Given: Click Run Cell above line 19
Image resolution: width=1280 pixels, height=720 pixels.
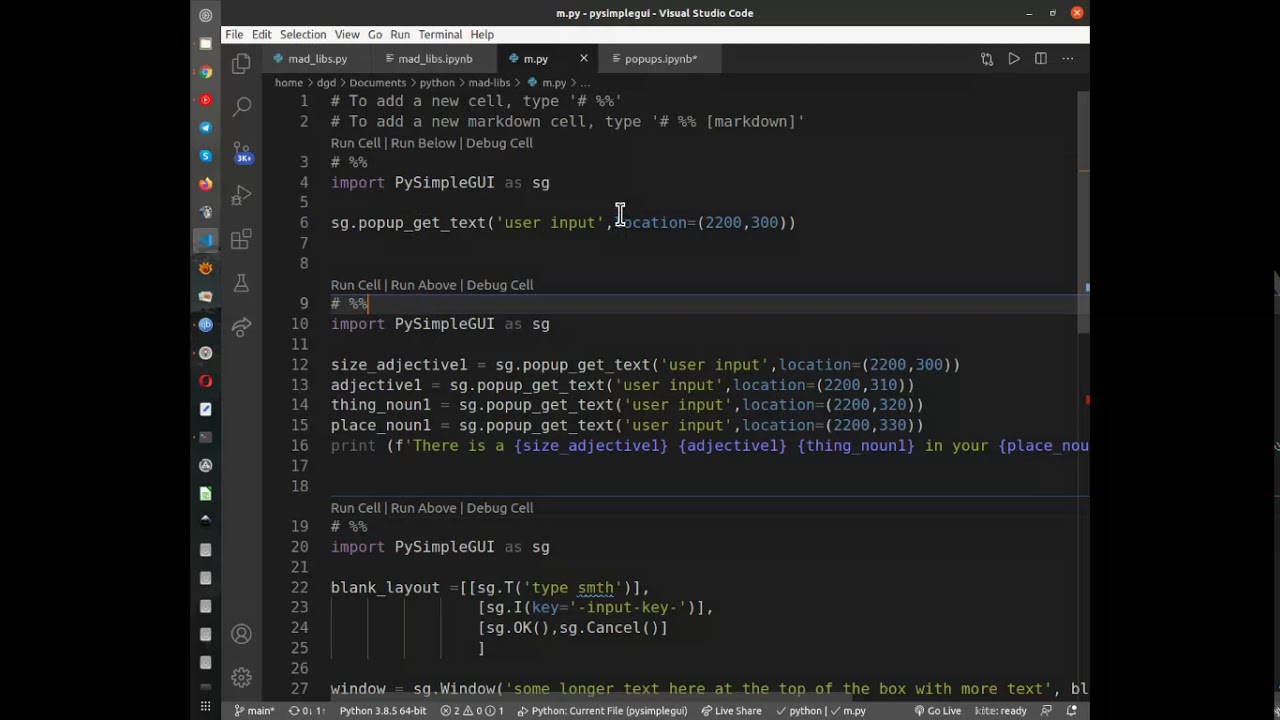Looking at the screenshot, I should point(355,508).
